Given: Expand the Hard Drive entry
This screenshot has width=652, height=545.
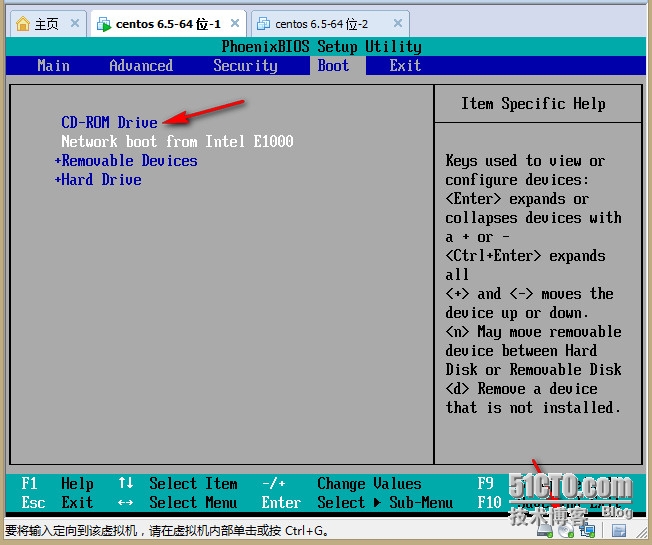Looking at the screenshot, I should pyautogui.click(x=98, y=180).
